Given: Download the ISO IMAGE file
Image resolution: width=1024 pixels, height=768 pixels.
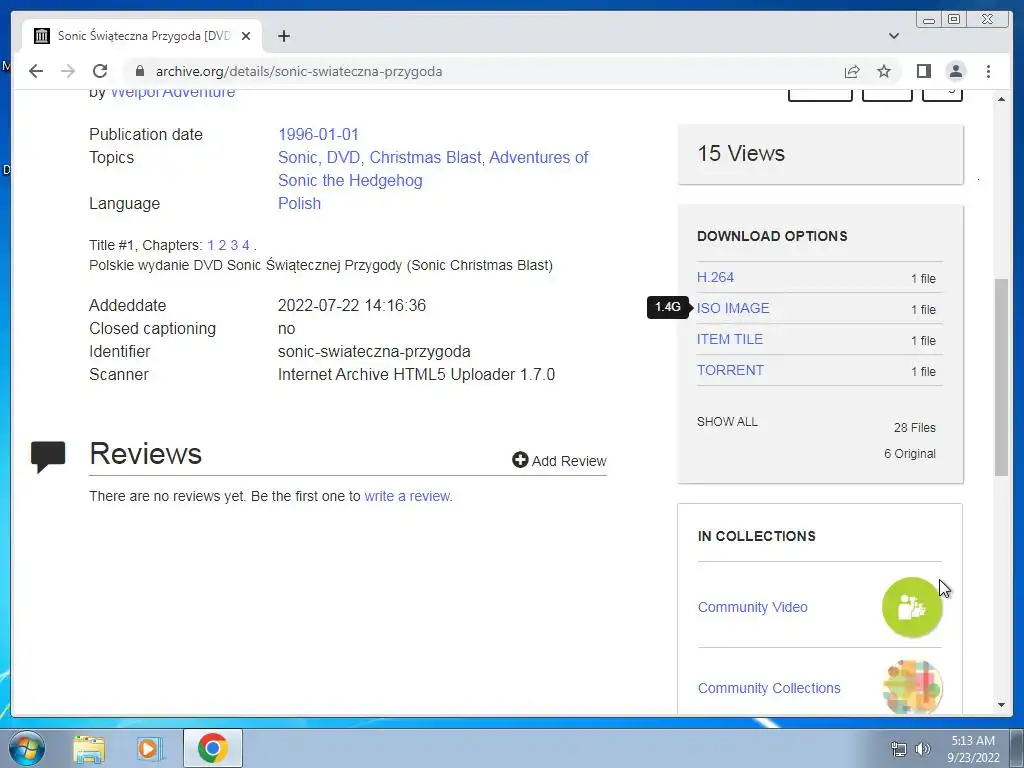Looking at the screenshot, I should [x=733, y=308].
